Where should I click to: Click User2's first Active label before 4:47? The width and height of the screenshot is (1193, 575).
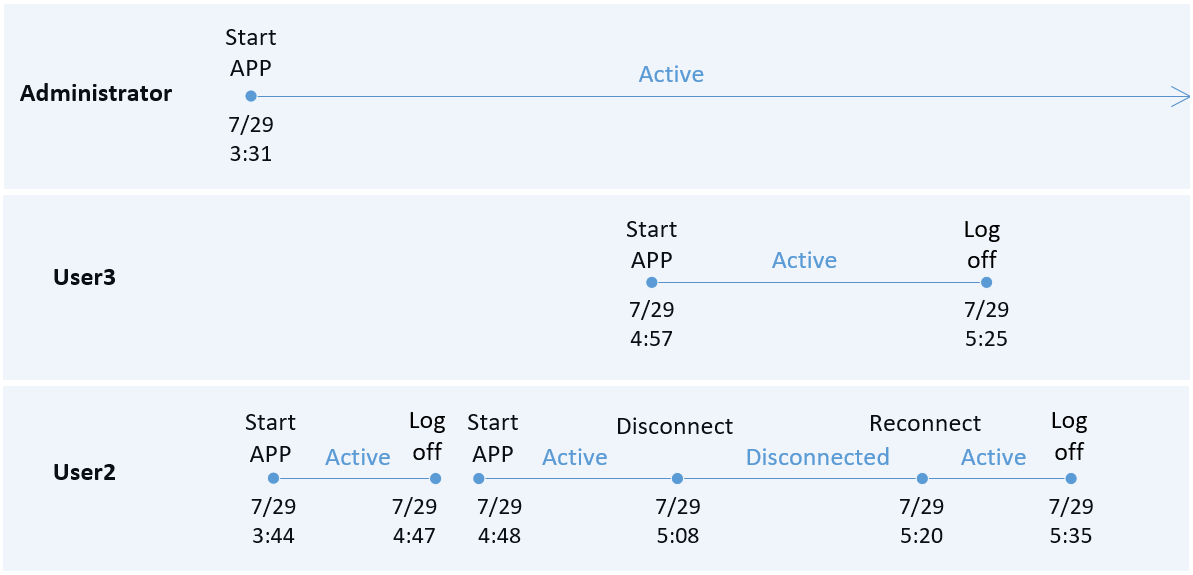pos(357,457)
